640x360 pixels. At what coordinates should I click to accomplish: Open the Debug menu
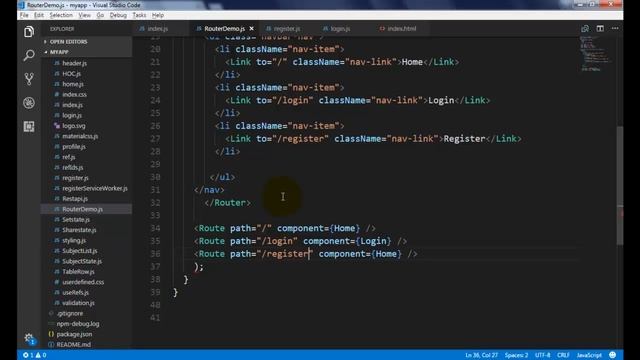pos(118,15)
